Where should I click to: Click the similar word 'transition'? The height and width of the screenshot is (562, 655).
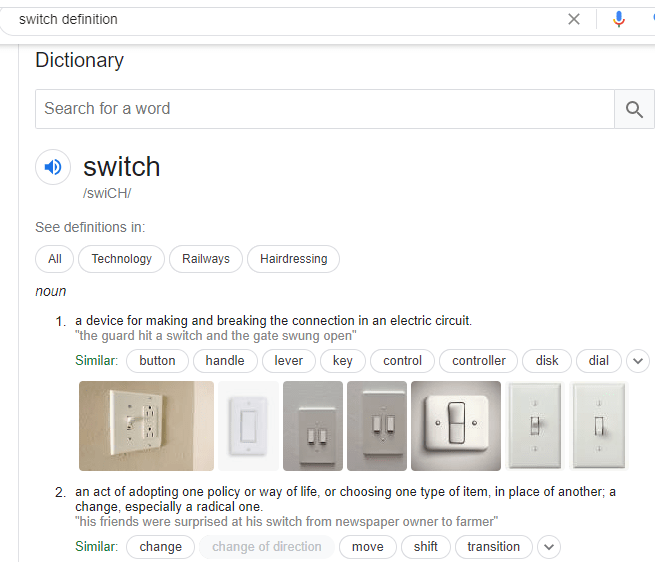pyautogui.click(x=493, y=547)
